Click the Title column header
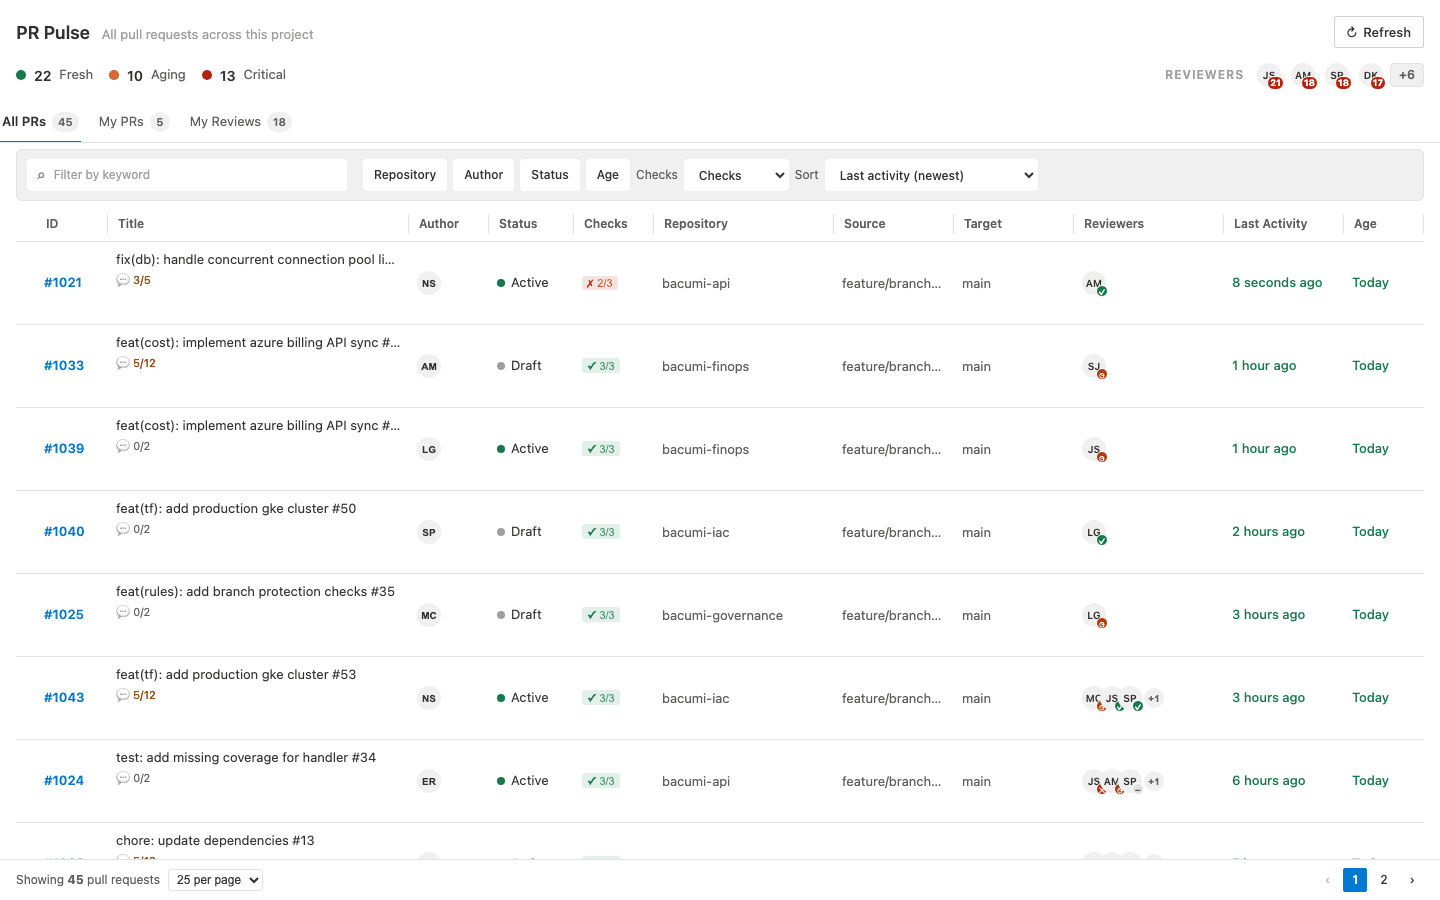The image size is (1440, 900). (131, 224)
